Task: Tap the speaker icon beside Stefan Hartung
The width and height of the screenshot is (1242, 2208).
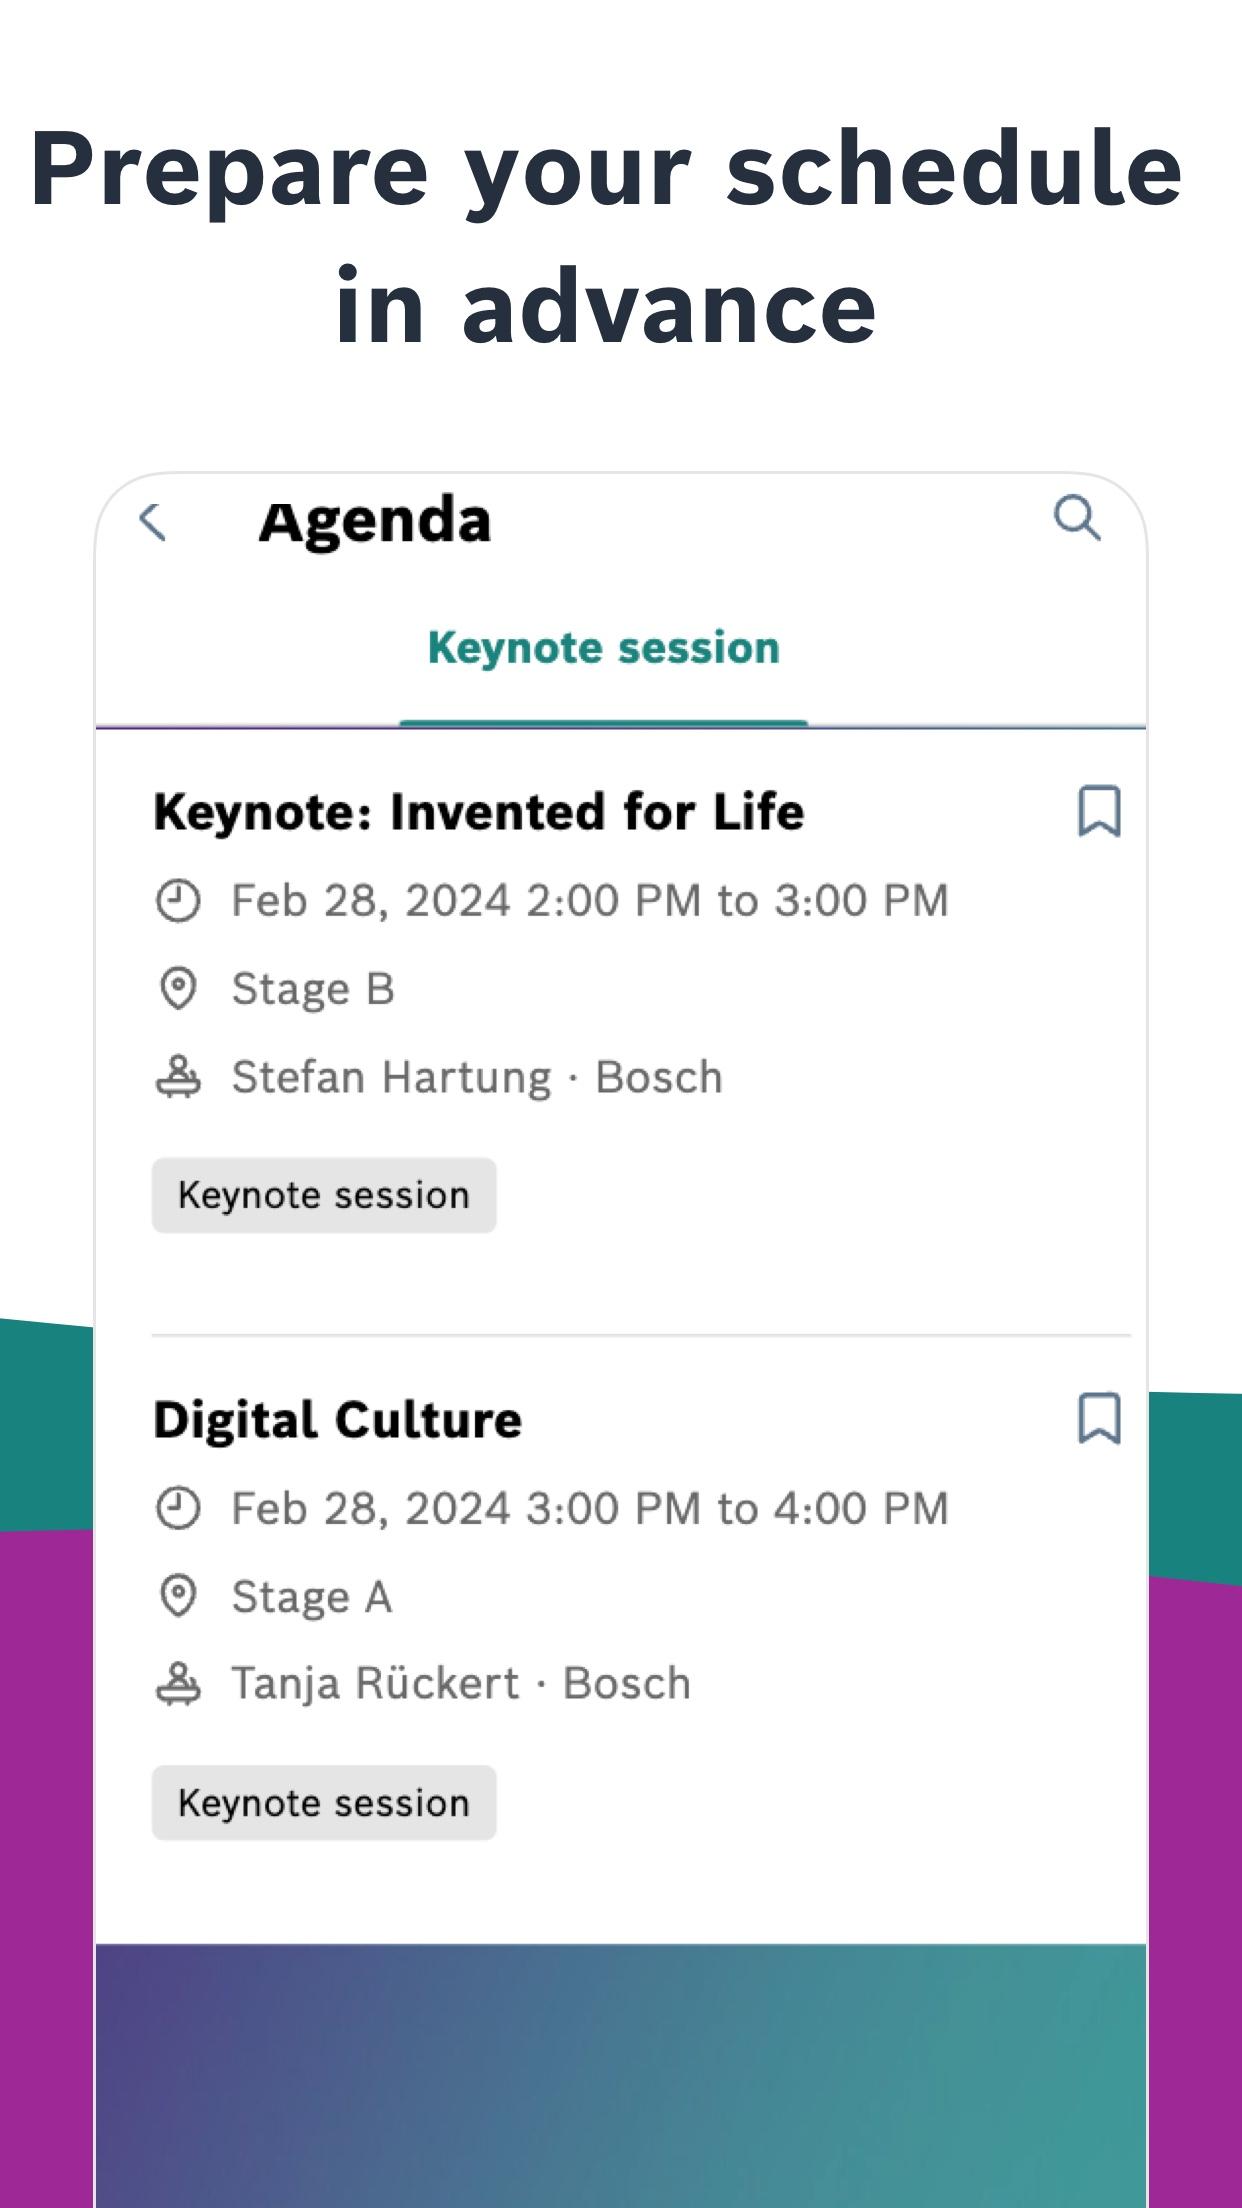Action: click(178, 1077)
